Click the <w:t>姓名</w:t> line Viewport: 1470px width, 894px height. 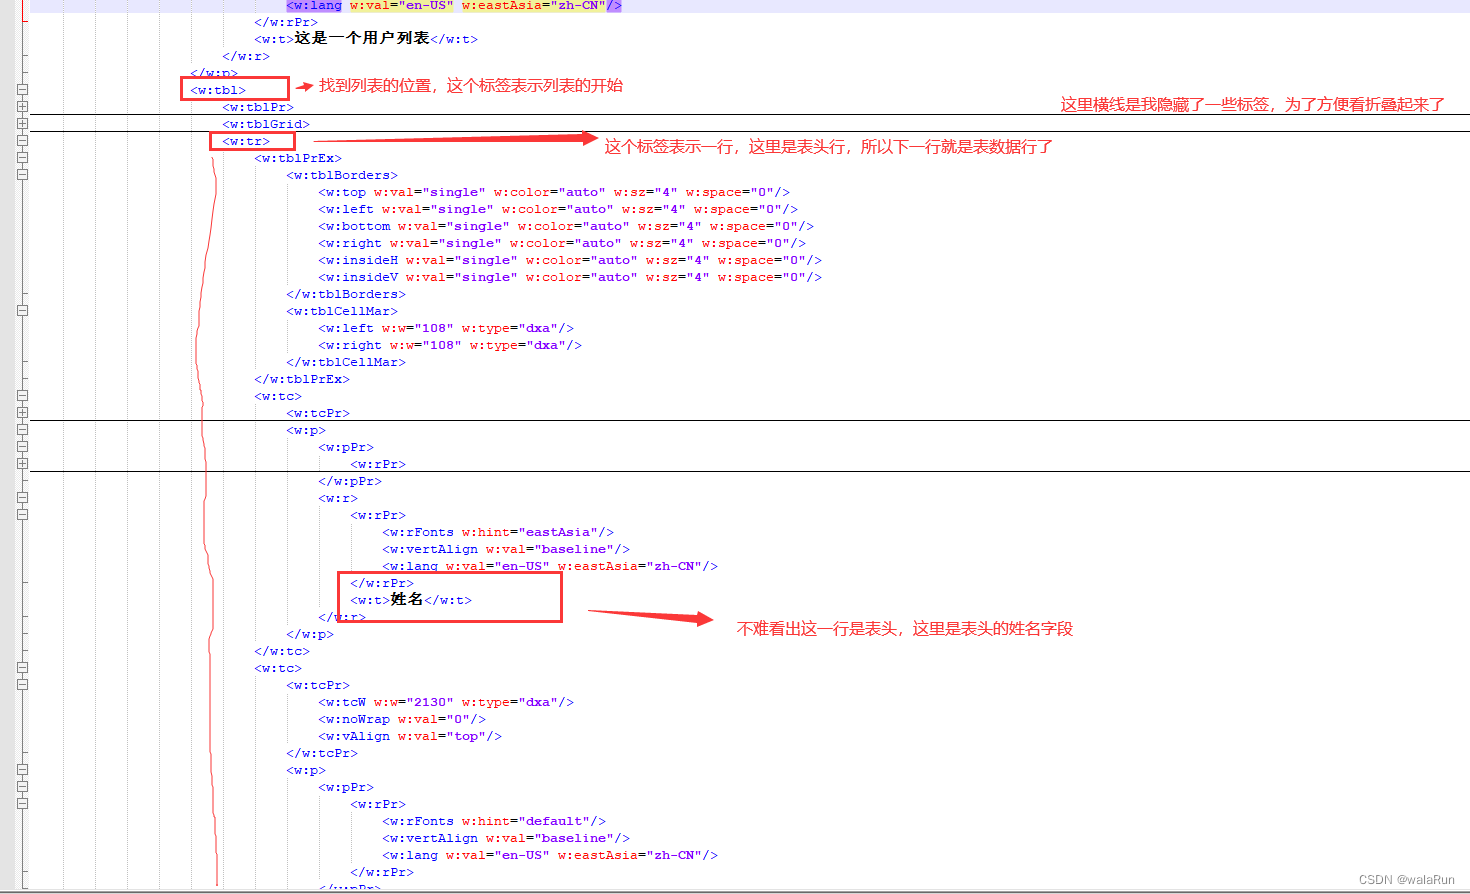411,599
